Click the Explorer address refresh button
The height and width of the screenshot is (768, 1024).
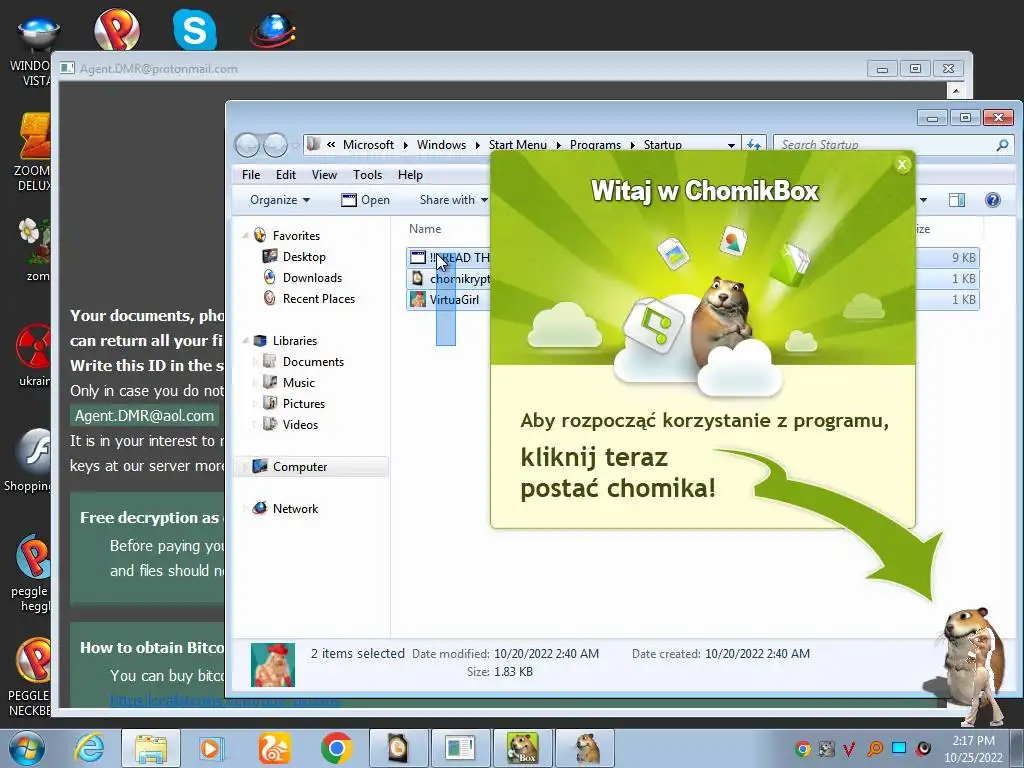[754, 144]
